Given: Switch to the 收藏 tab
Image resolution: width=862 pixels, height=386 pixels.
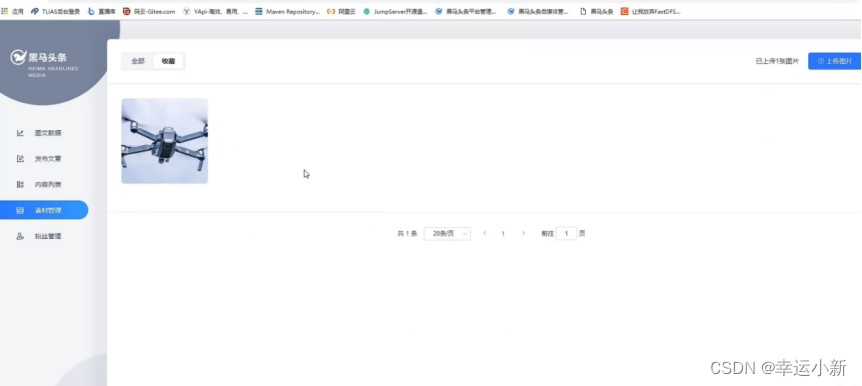Looking at the screenshot, I should click(x=168, y=61).
